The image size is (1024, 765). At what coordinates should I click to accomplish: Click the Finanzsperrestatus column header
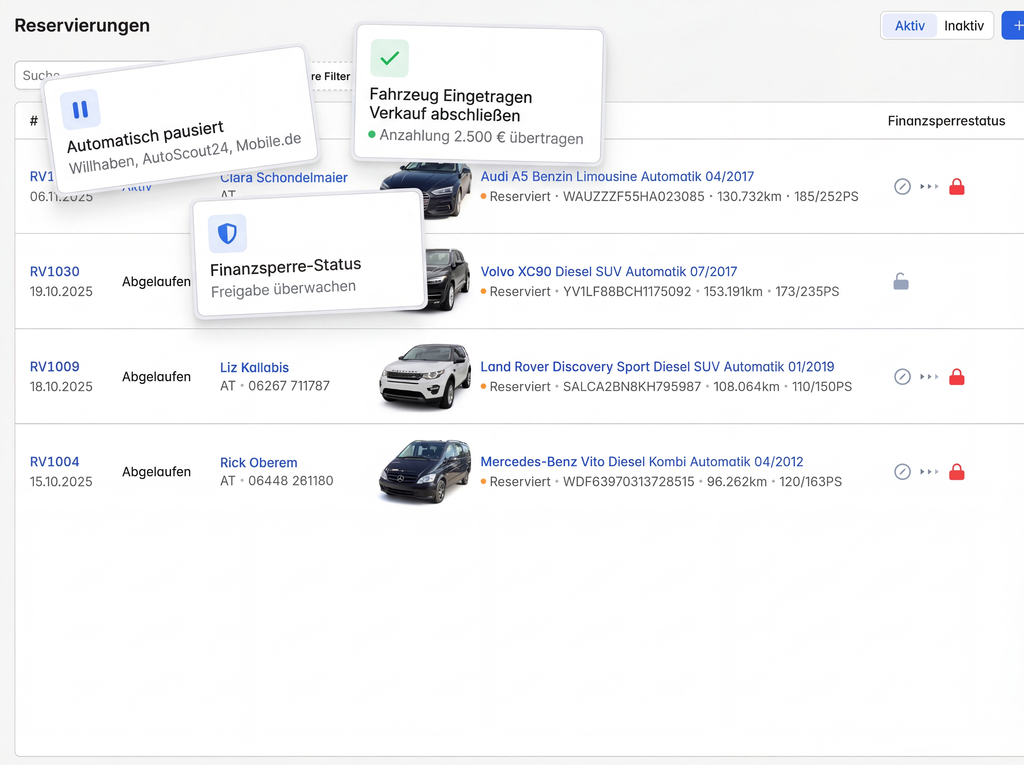946,121
